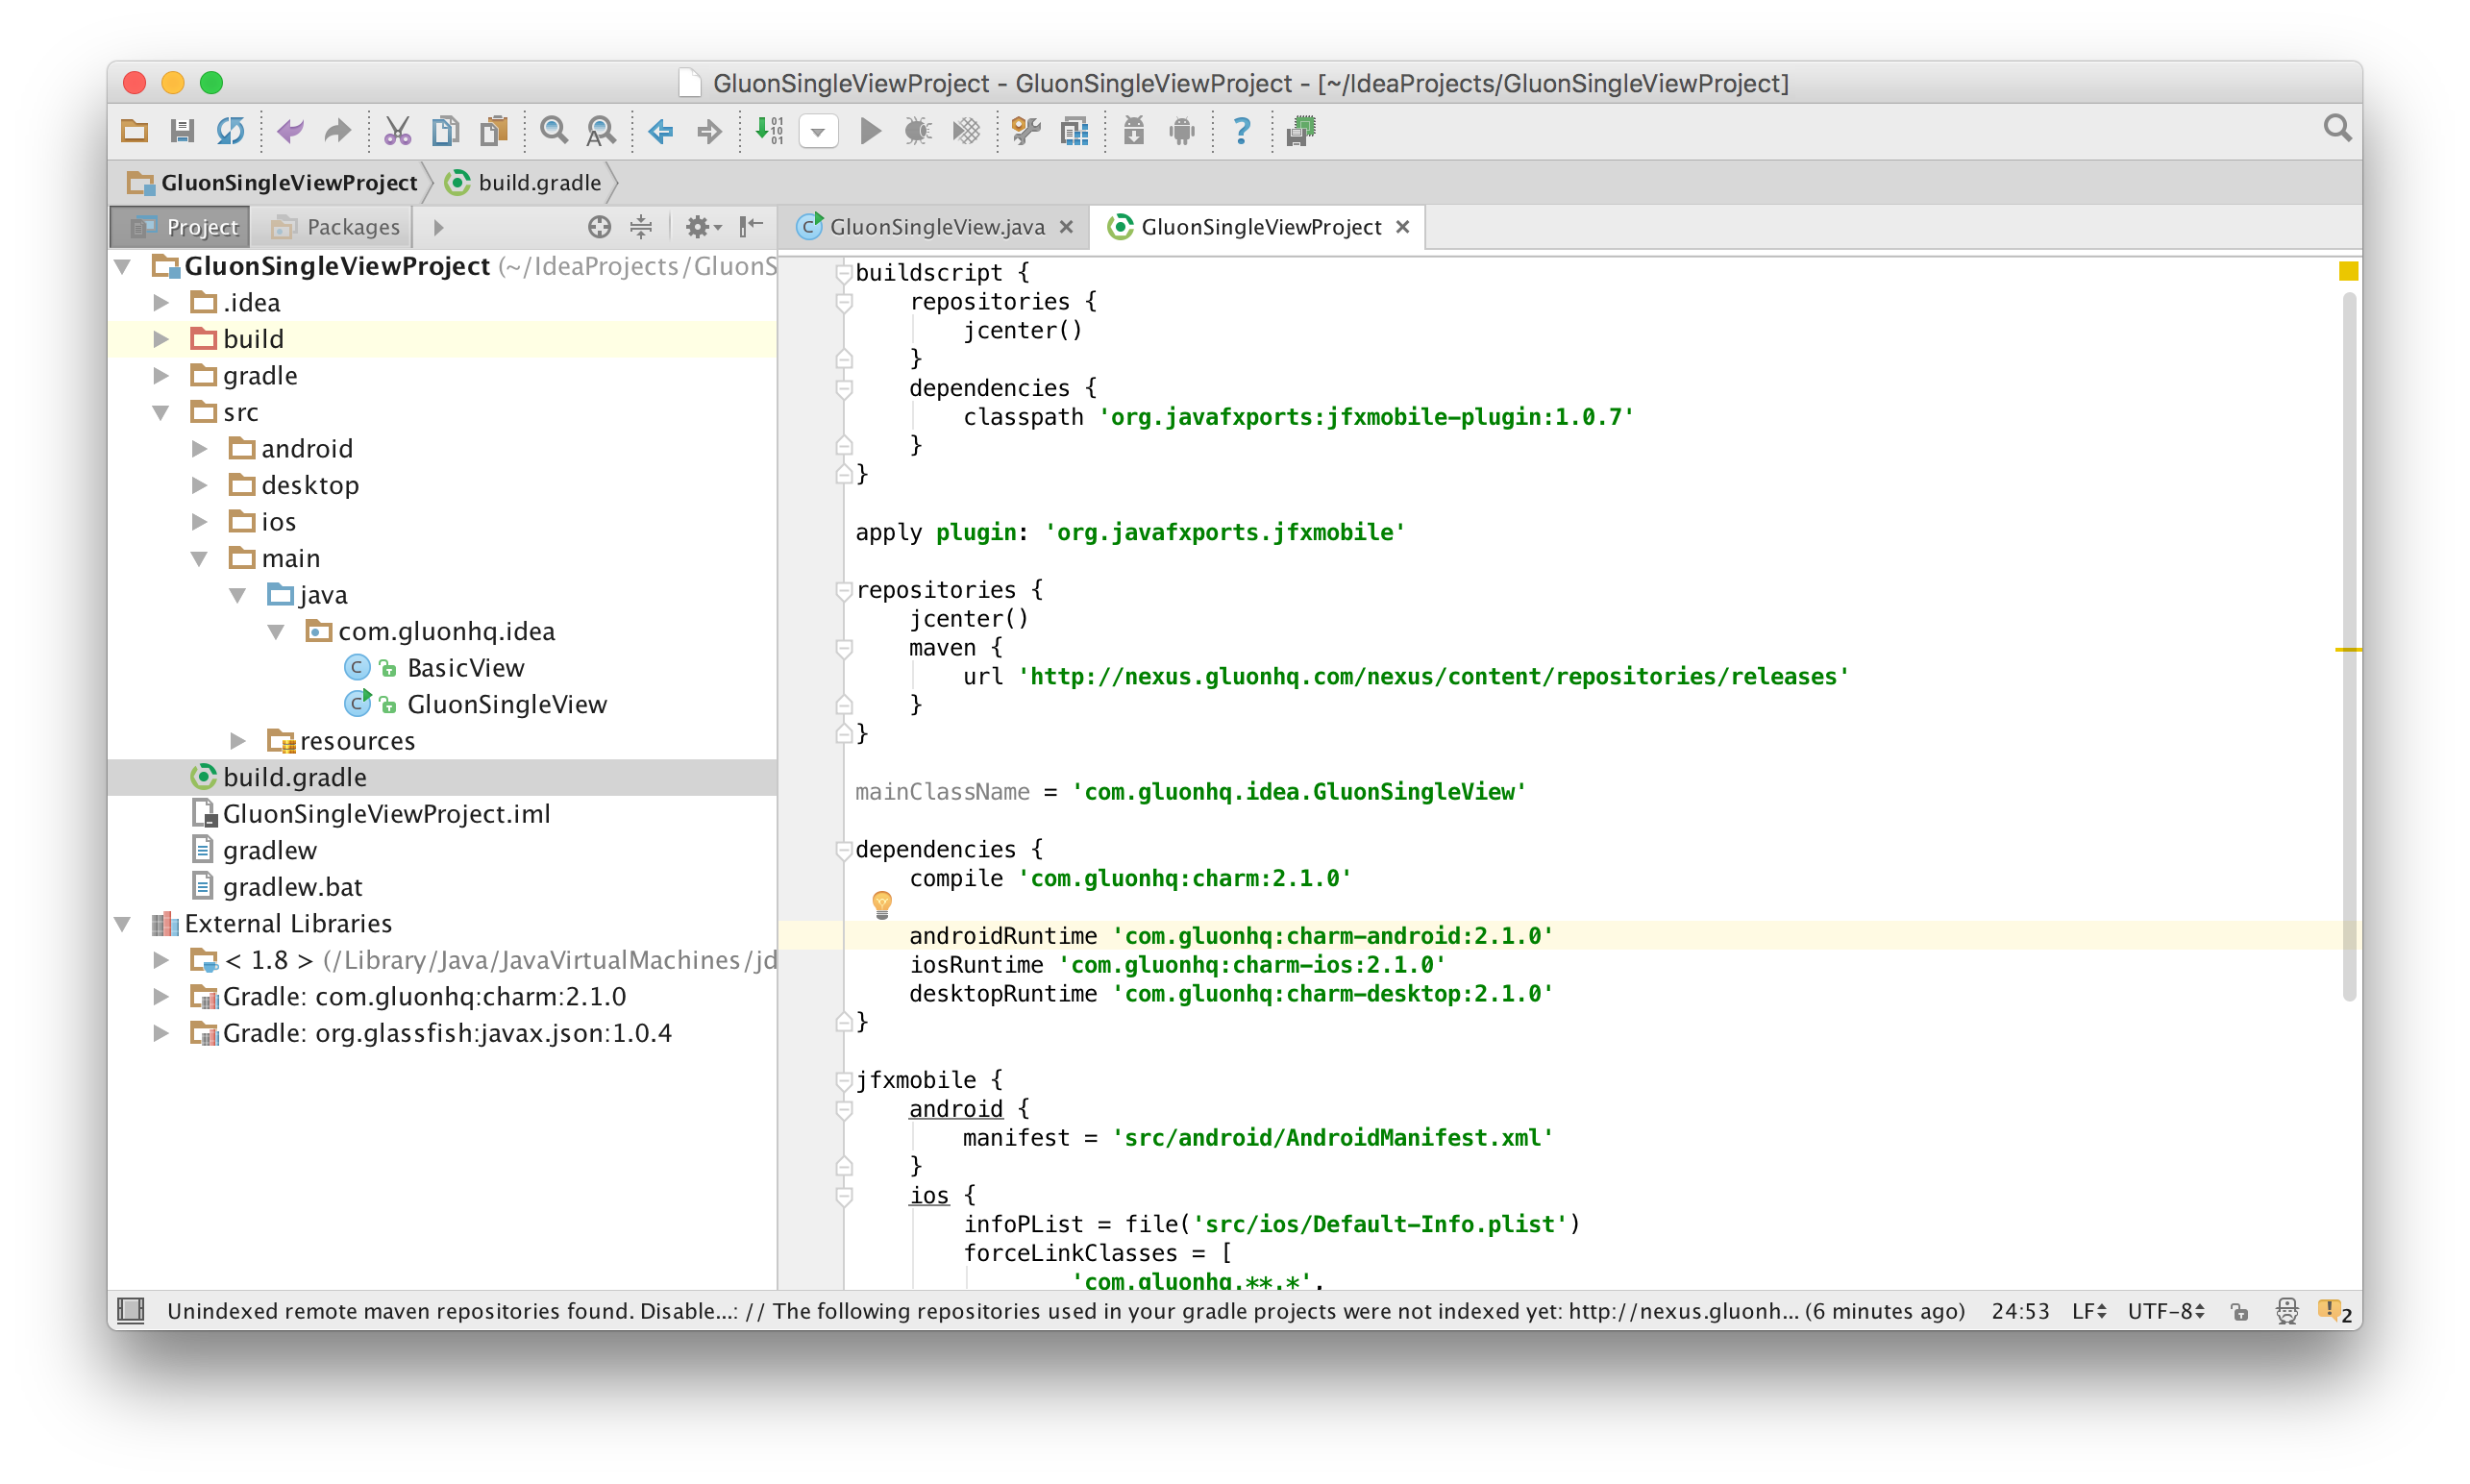
Task: Click the Debug bug icon
Action: [x=917, y=131]
